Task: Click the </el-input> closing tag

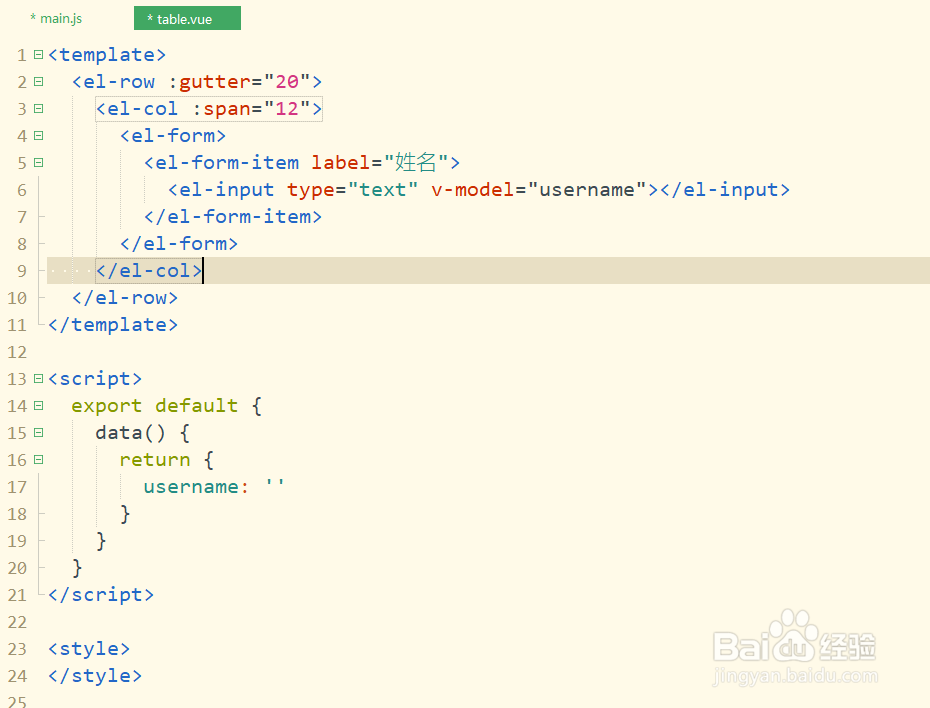Action: [725, 190]
